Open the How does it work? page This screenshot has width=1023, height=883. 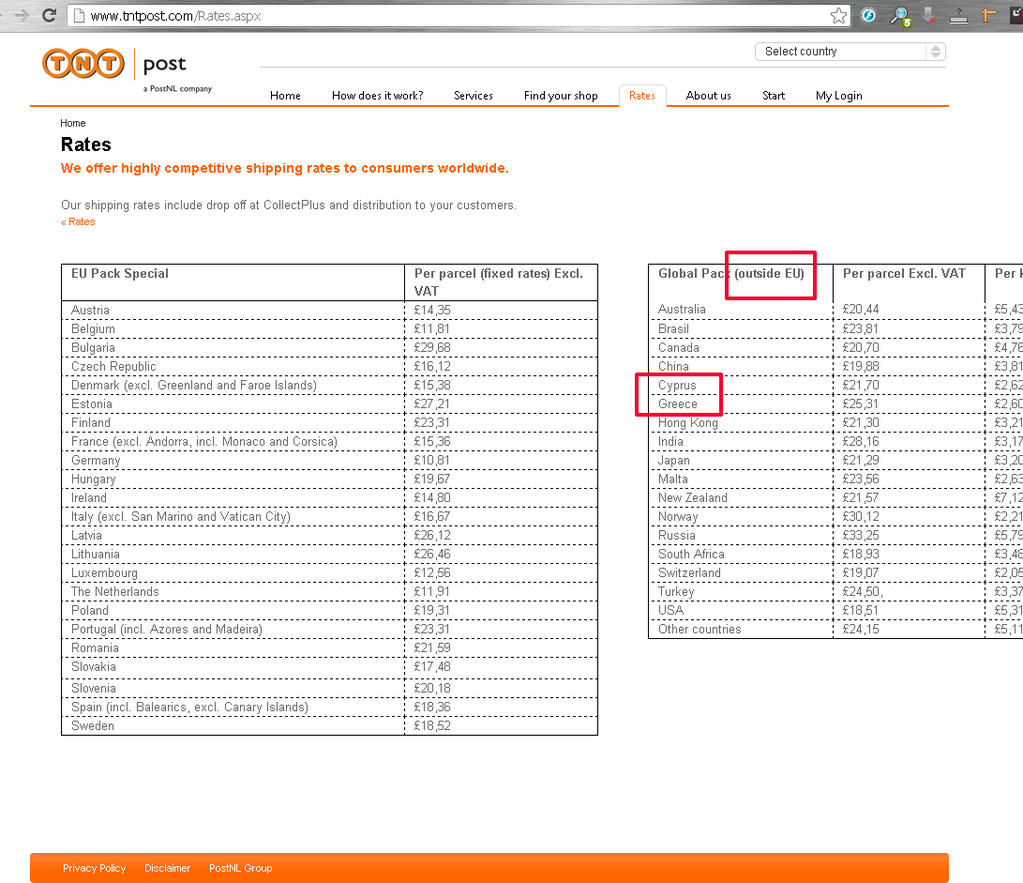click(x=377, y=96)
